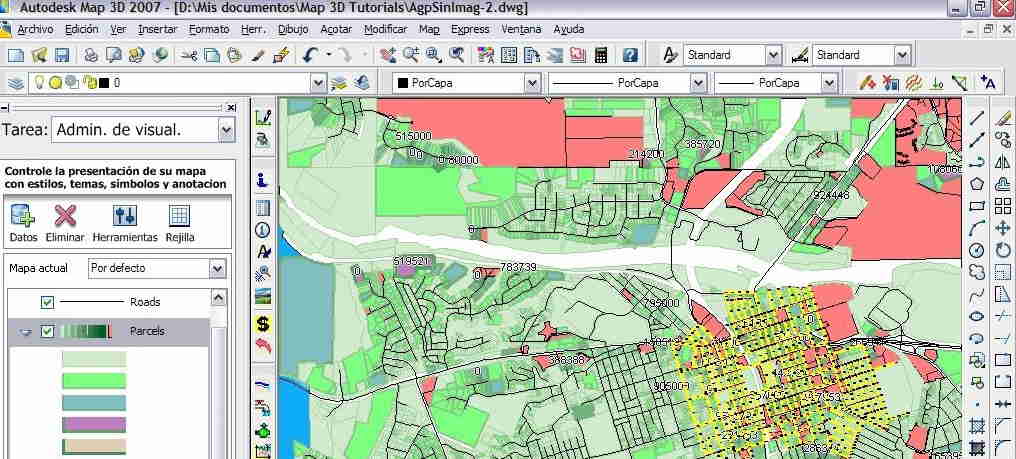
Task: Click the Save icon in the toolbar
Action: click(x=62, y=55)
